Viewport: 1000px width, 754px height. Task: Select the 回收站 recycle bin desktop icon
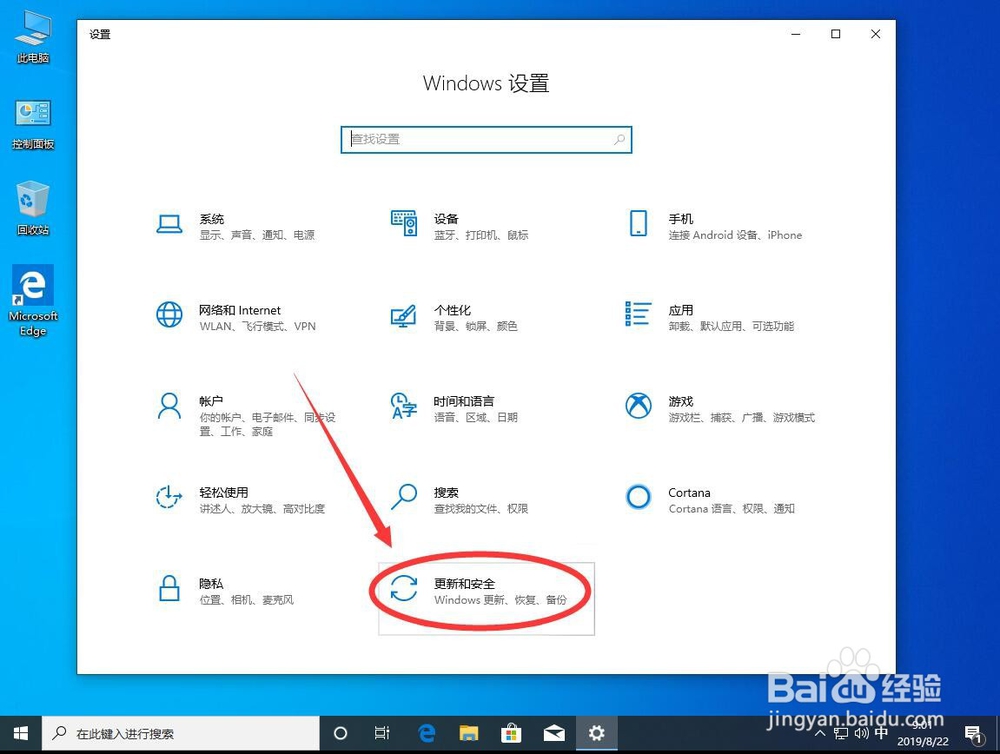click(x=33, y=209)
